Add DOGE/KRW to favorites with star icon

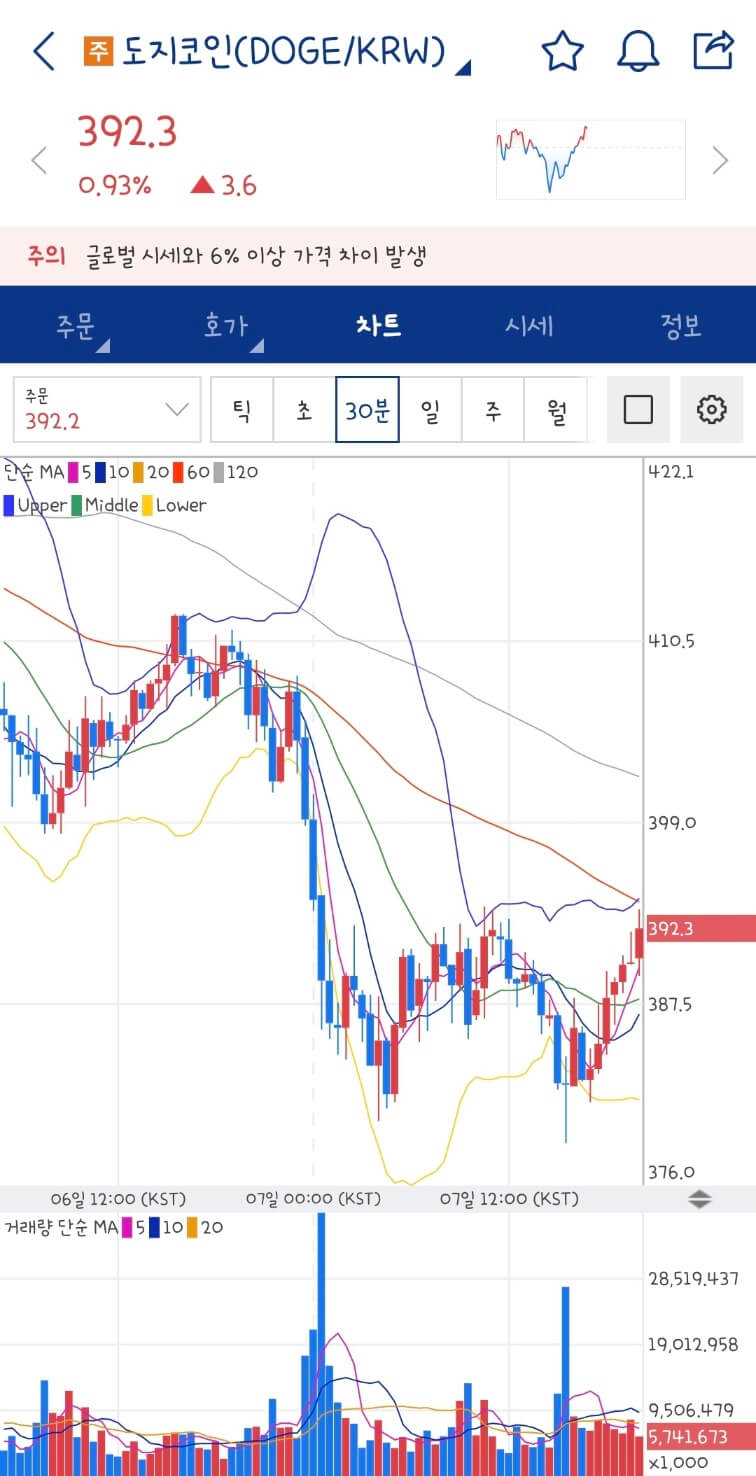[x=562, y=51]
